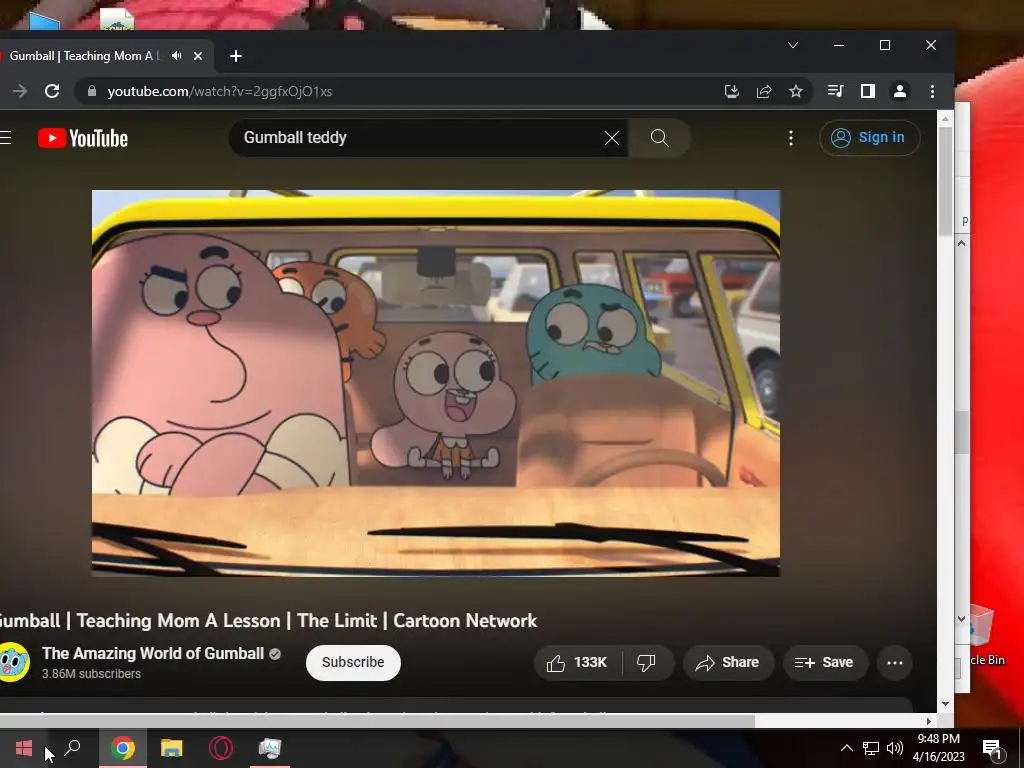
Task: Open YouTube settings three-dot menu
Action: click(791, 138)
